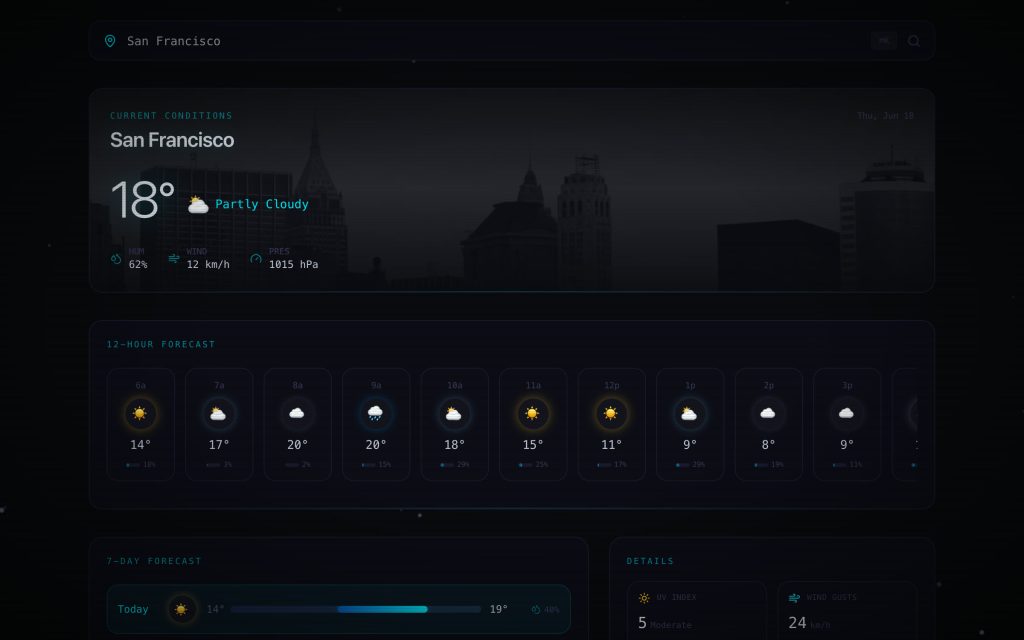Click the 15° temperature in 11a card
1024x640 pixels.
point(533,445)
